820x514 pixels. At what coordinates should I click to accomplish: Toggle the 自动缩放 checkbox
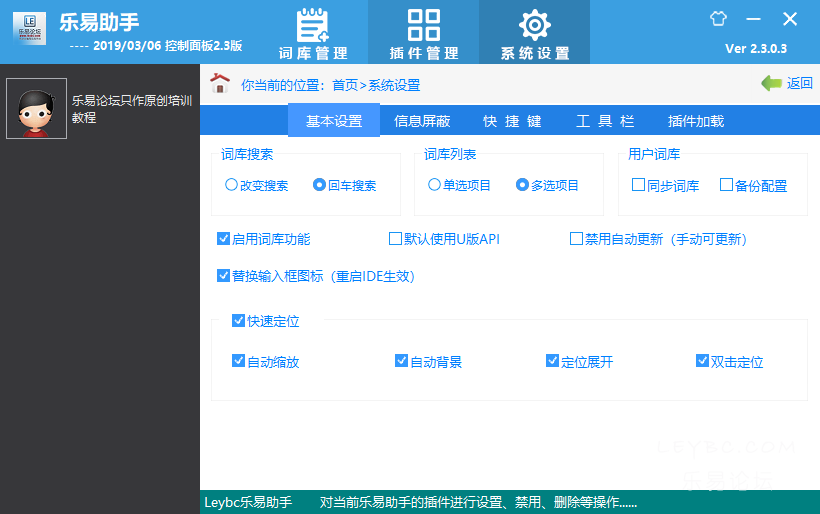click(238, 361)
